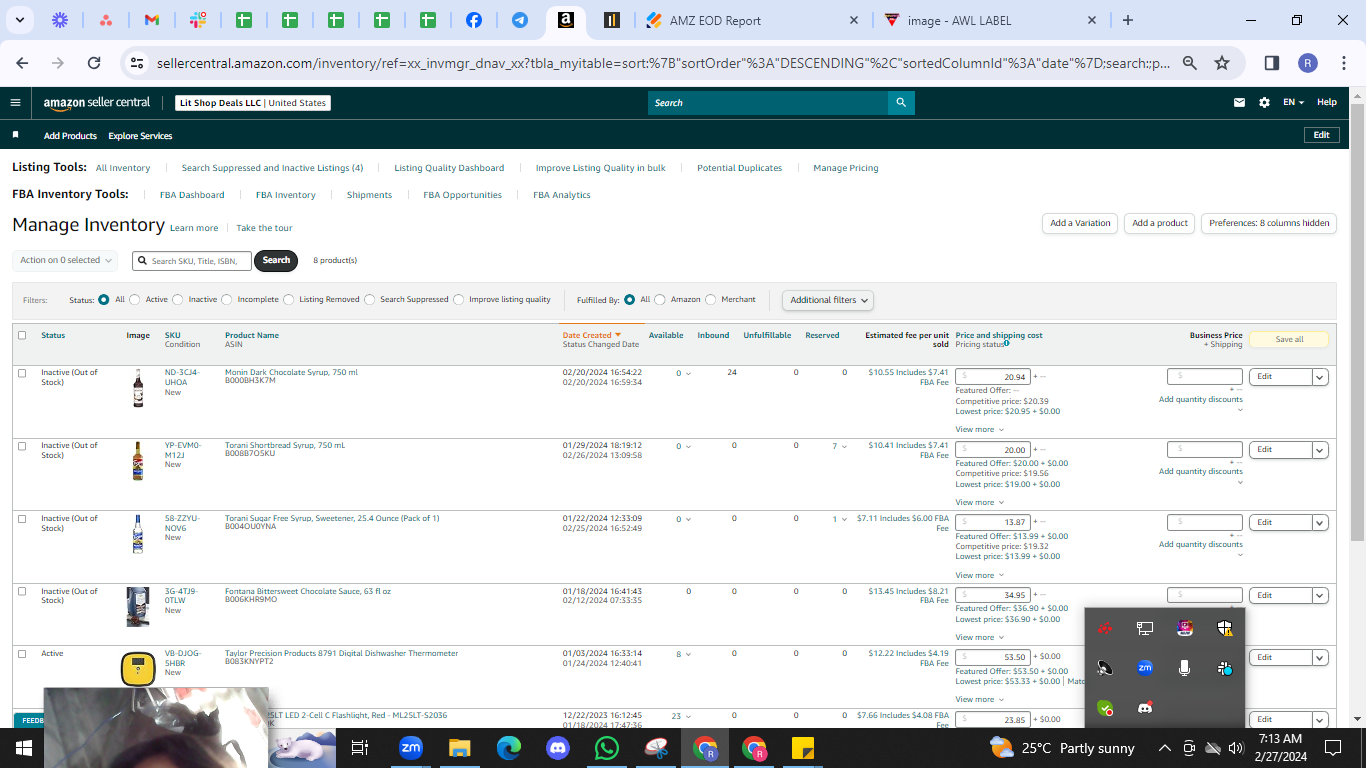1366x768 pixels.
Task: Expand the reserved quantity 7 chevron
Action: [x=844, y=446]
